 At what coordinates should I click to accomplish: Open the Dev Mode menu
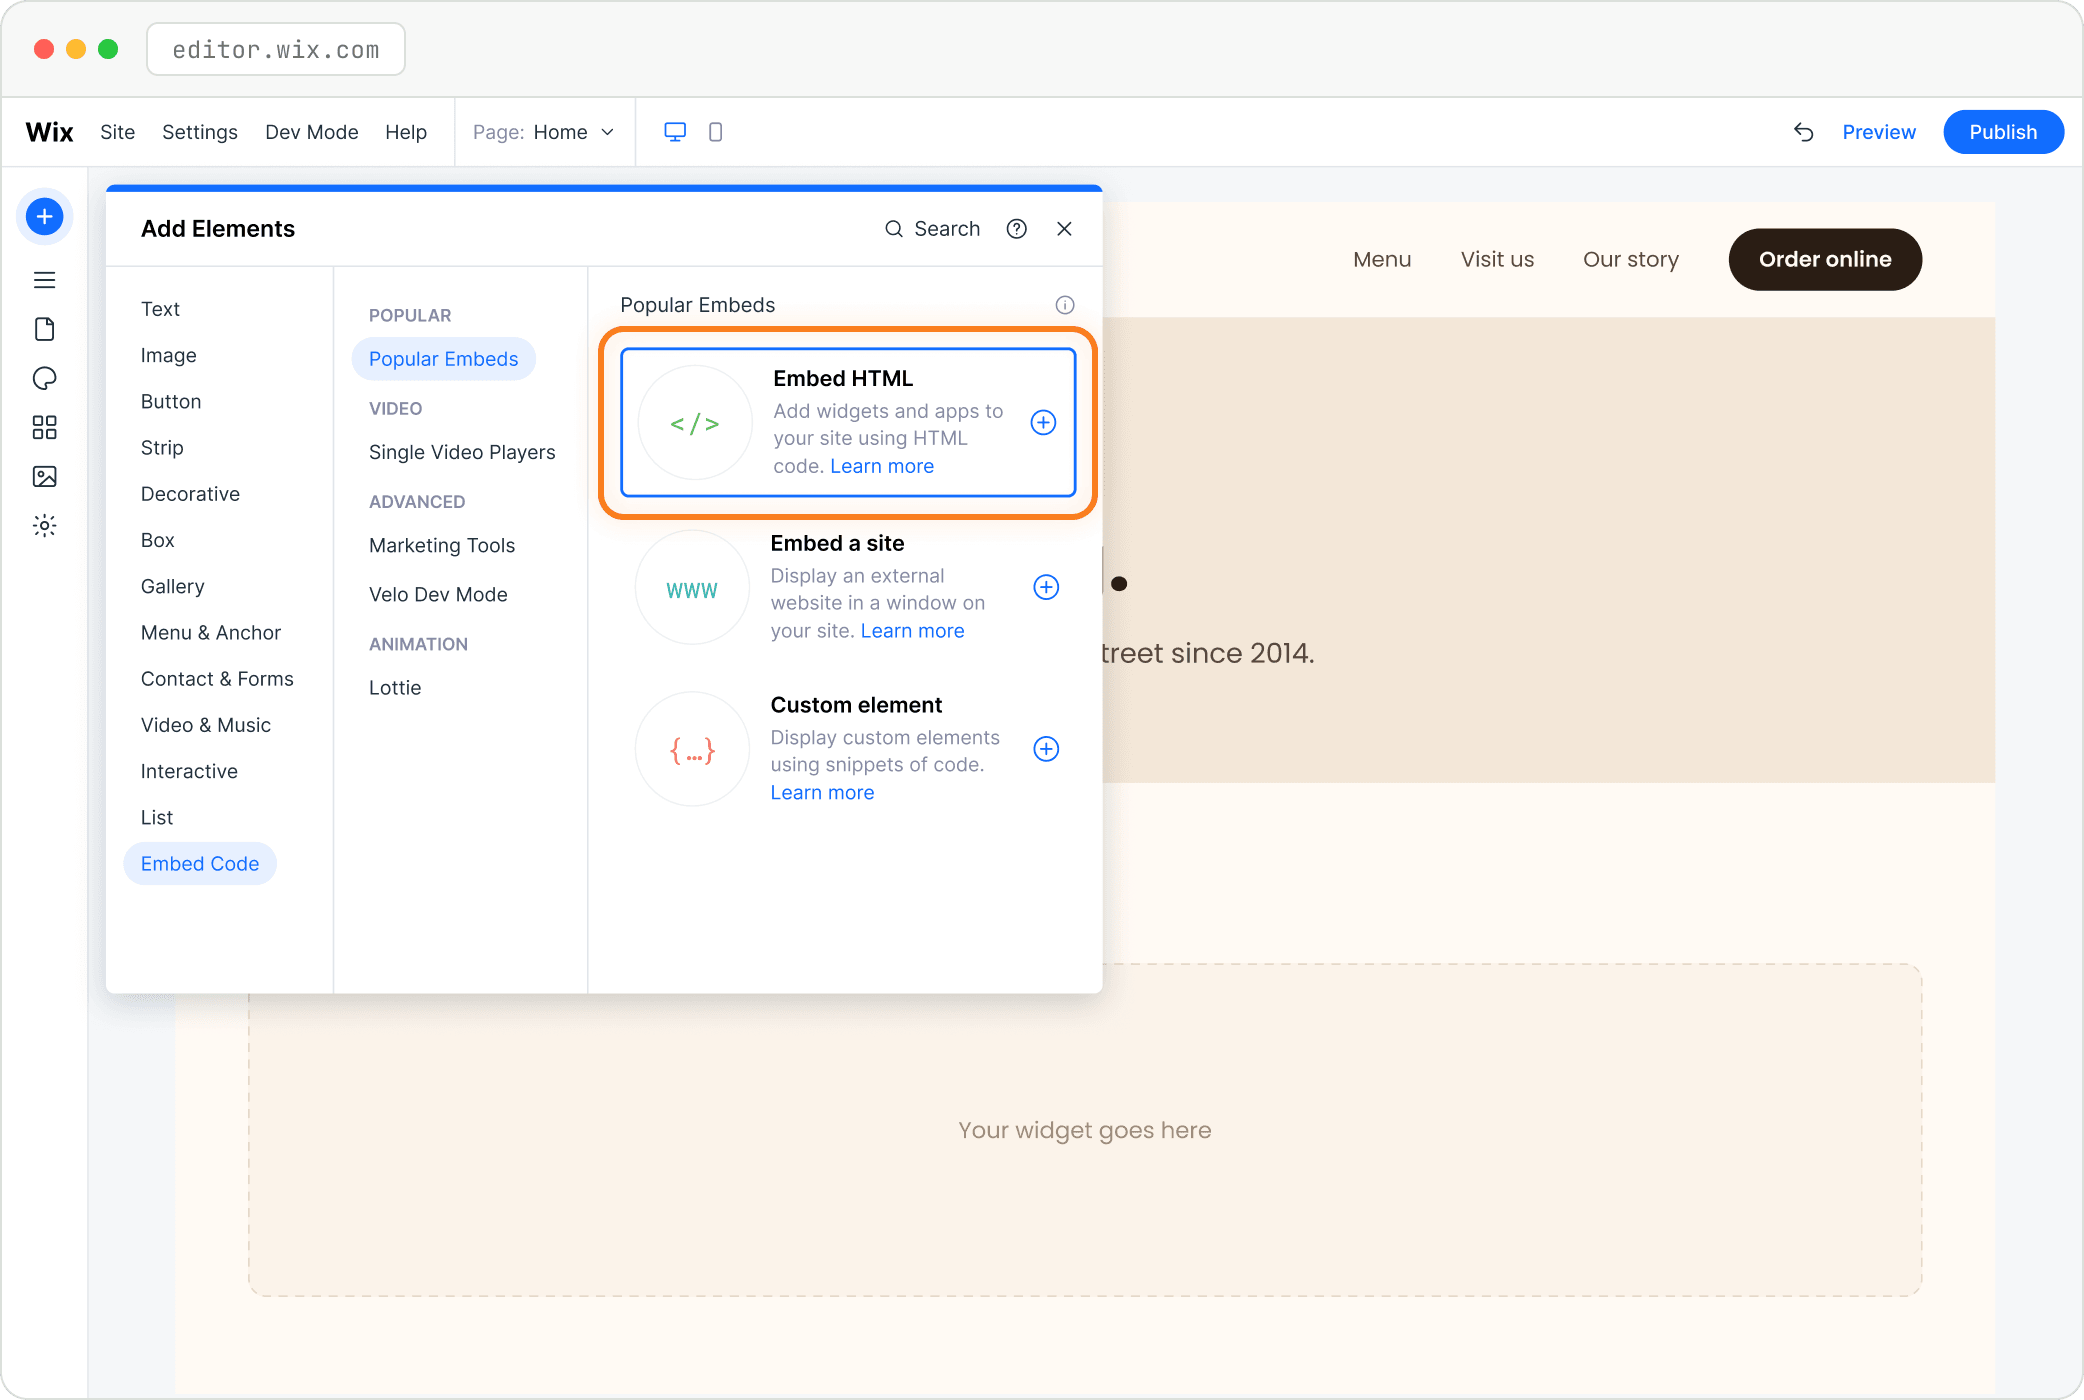click(x=311, y=132)
